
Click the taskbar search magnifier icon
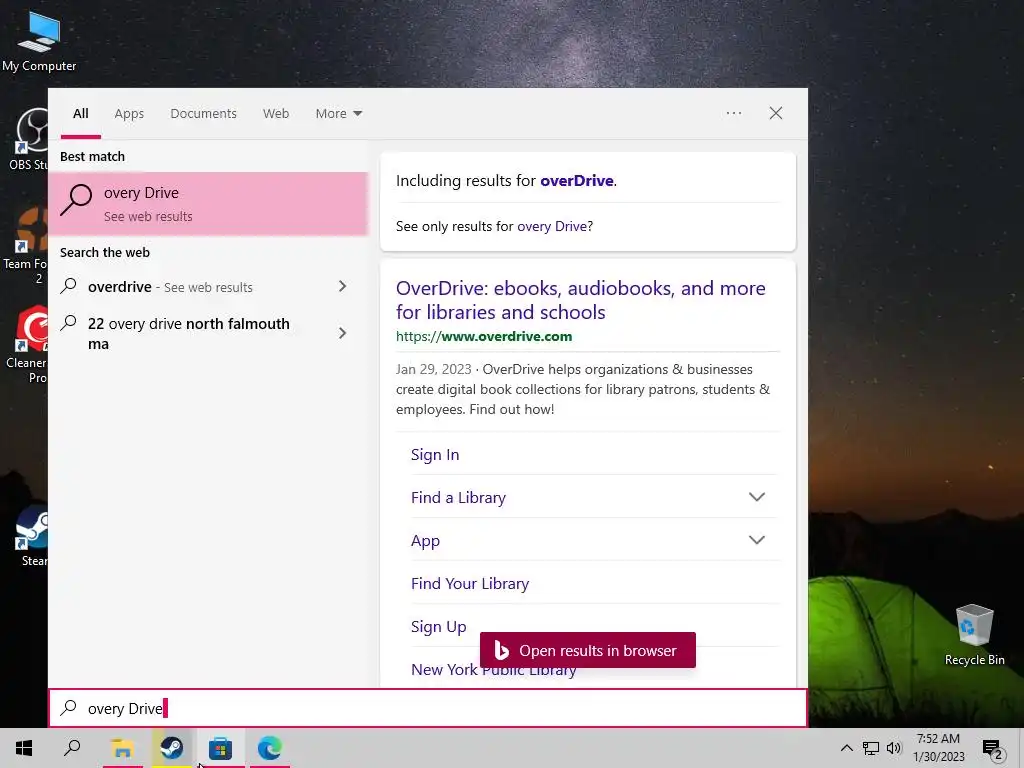72,748
